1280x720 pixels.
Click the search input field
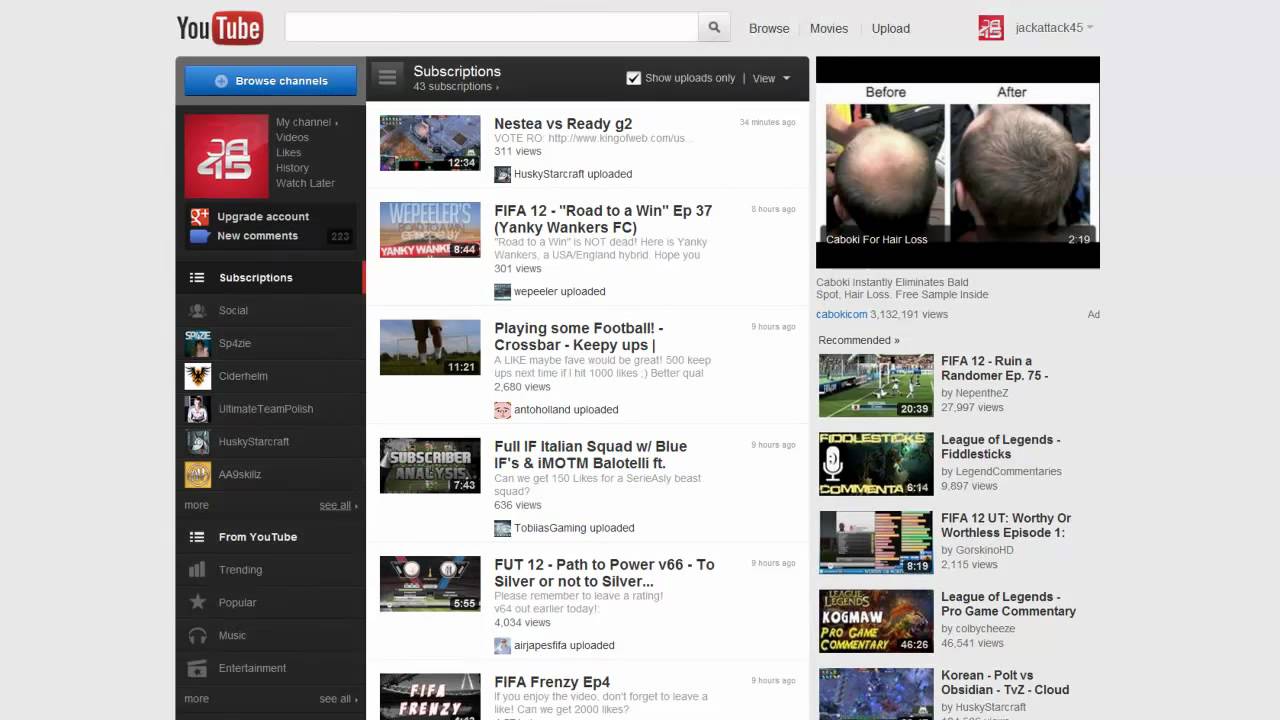click(x=491, y=28)
